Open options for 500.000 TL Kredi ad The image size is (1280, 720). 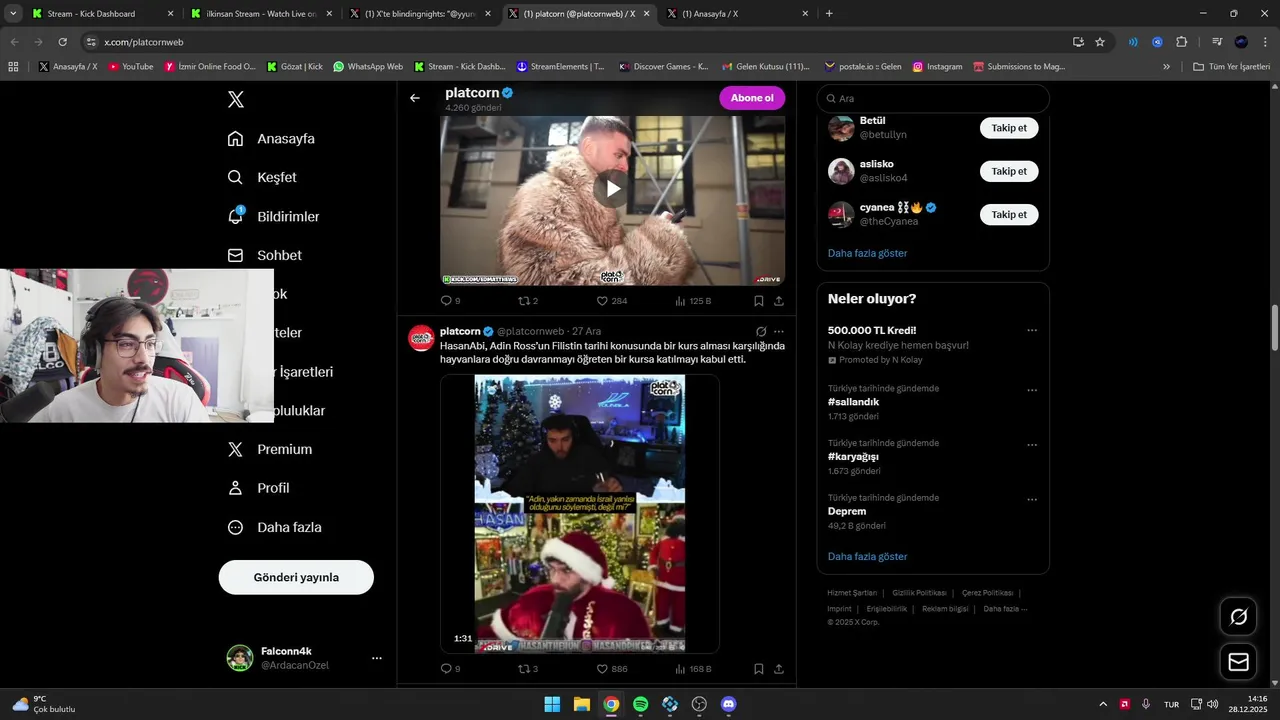[1032, 331]
